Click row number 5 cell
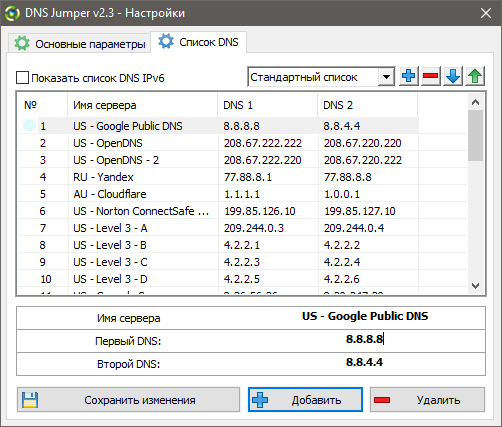Screen dimensions: 502x427 (x=43, y=194)
